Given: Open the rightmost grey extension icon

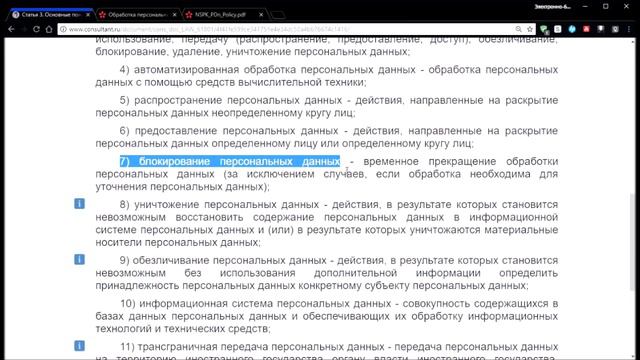Looking at the screenshot, I should click(x=615, y=29).
